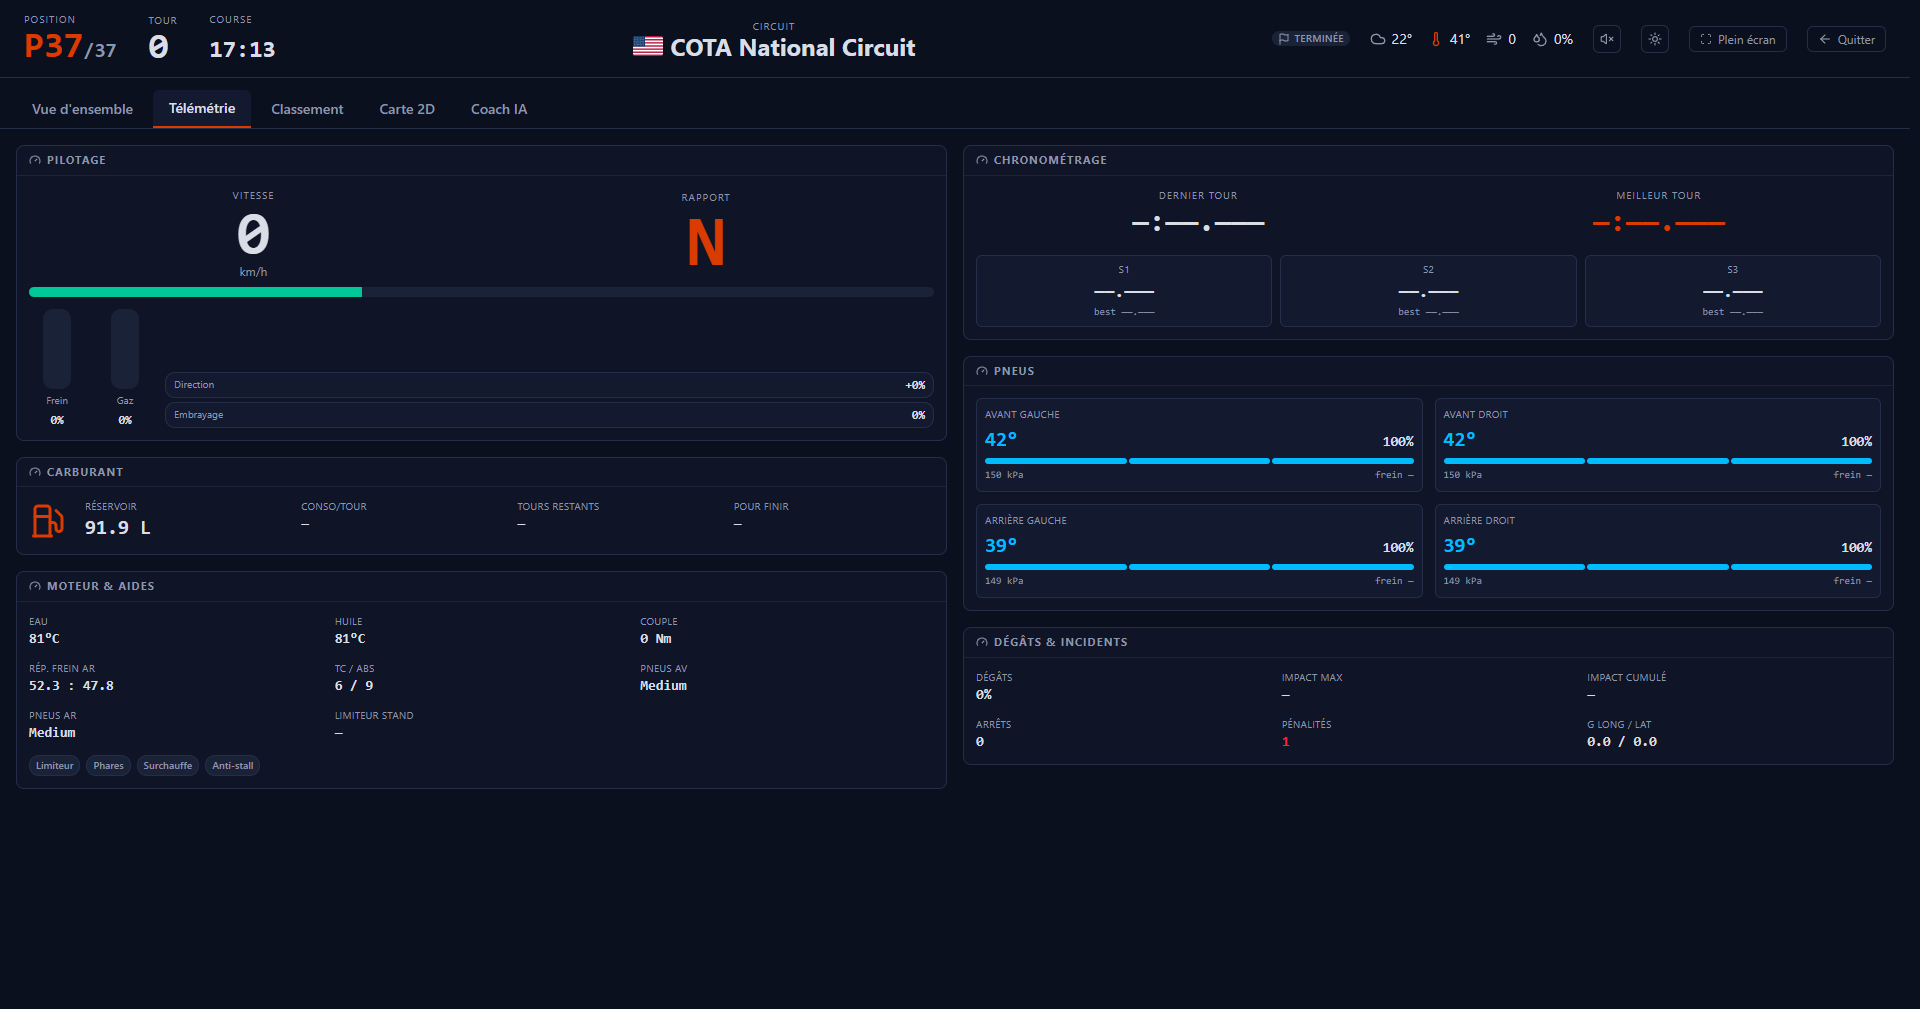Click the 91.9 L reservoir value
The height and width of the screenshot is (1009, 1920).
click(117, 527)
